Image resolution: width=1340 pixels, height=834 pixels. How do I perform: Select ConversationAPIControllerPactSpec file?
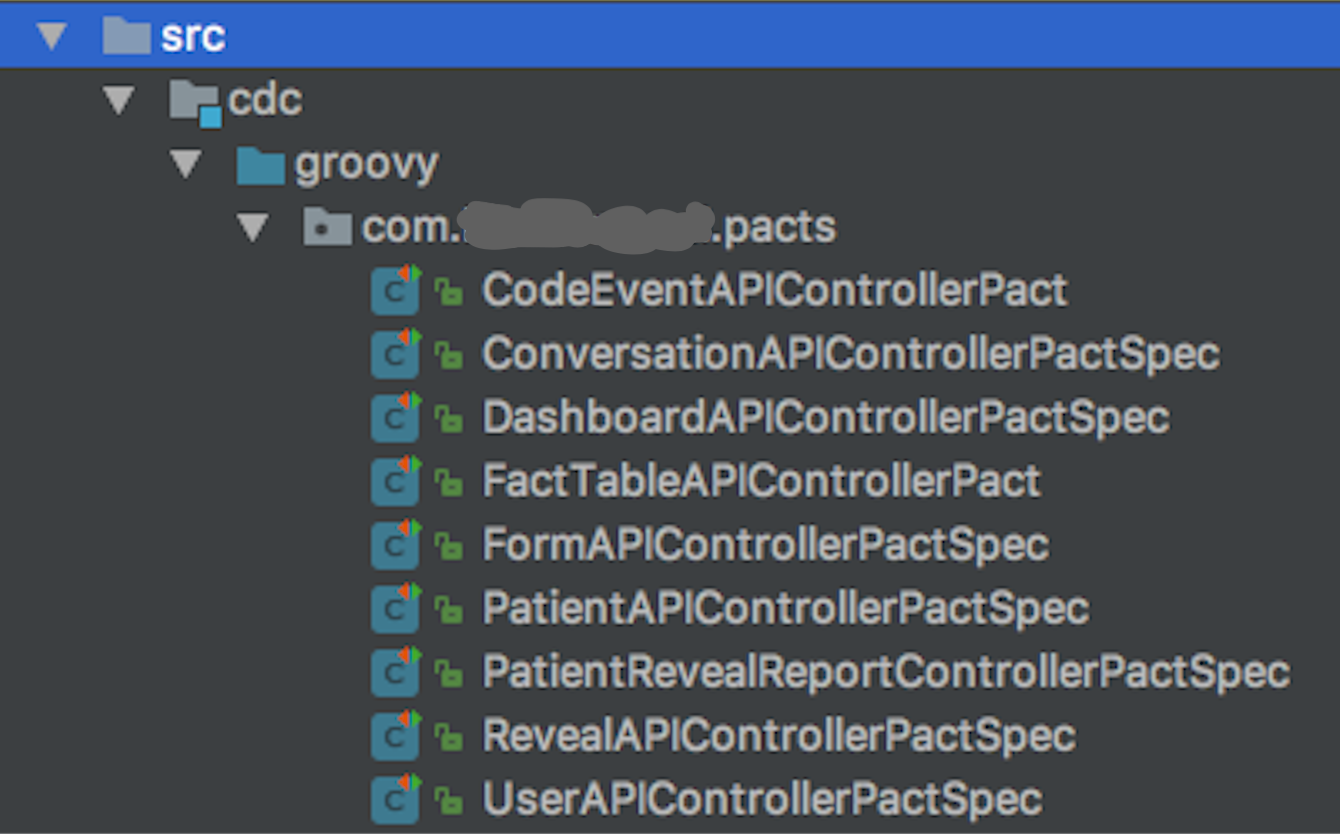(851, 354)
